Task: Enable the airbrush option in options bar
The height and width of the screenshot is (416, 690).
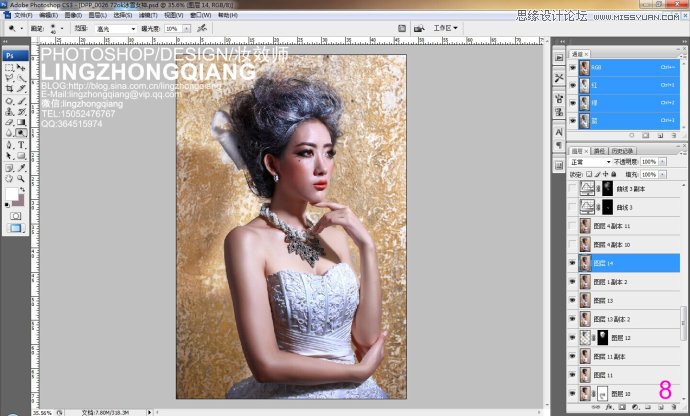Action: [202, 28]
